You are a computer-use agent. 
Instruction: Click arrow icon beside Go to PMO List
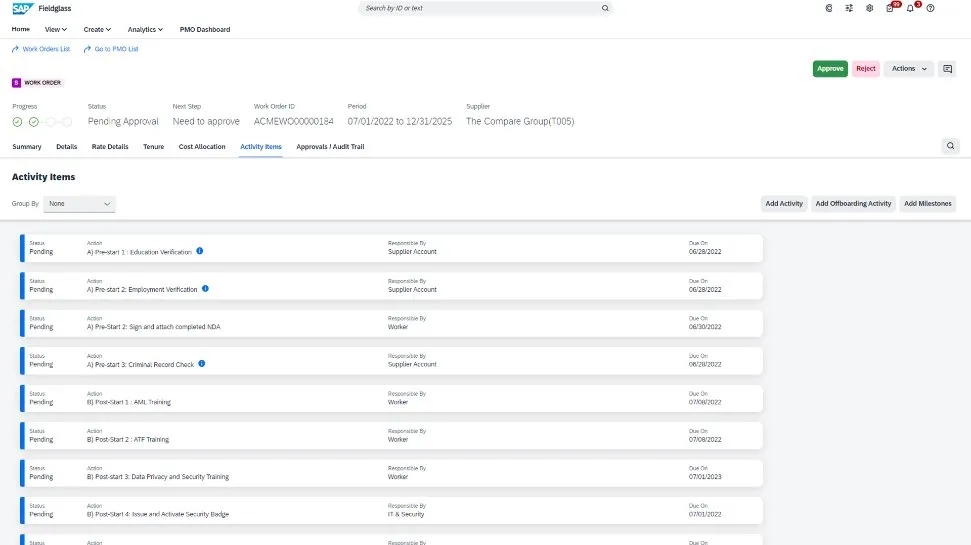tap(87, 49)
